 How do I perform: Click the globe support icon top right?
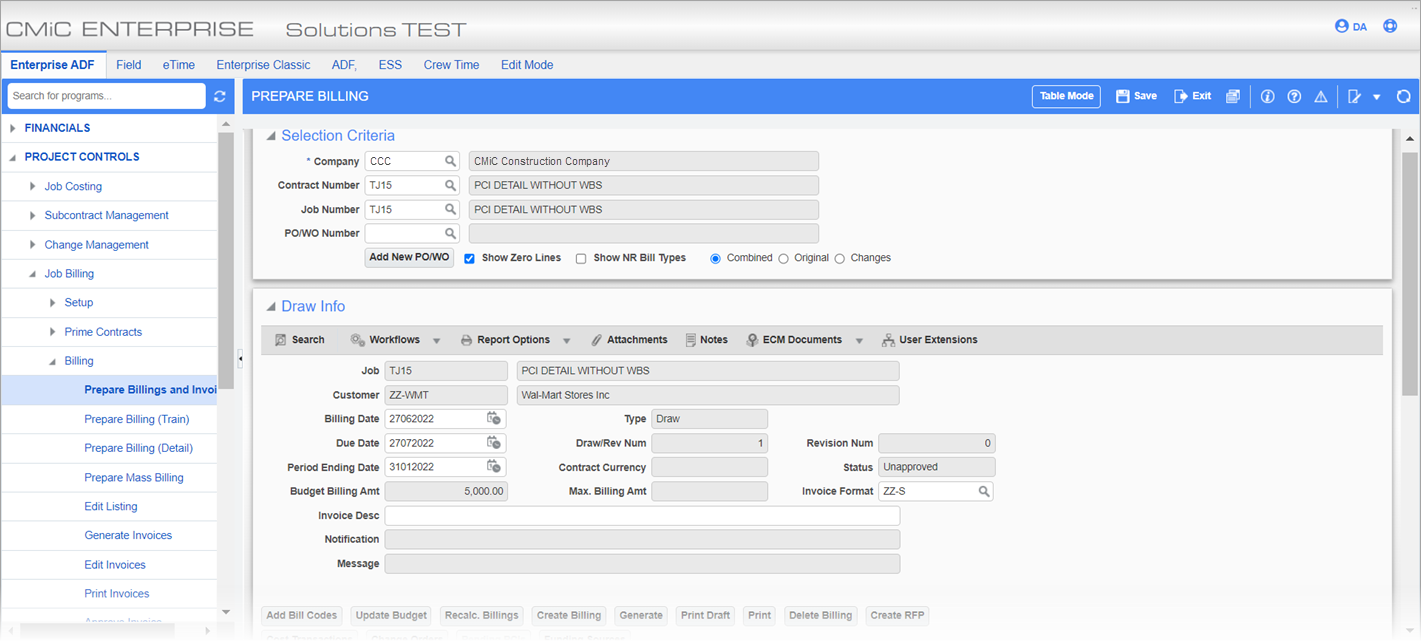[x=1390, y=26]
